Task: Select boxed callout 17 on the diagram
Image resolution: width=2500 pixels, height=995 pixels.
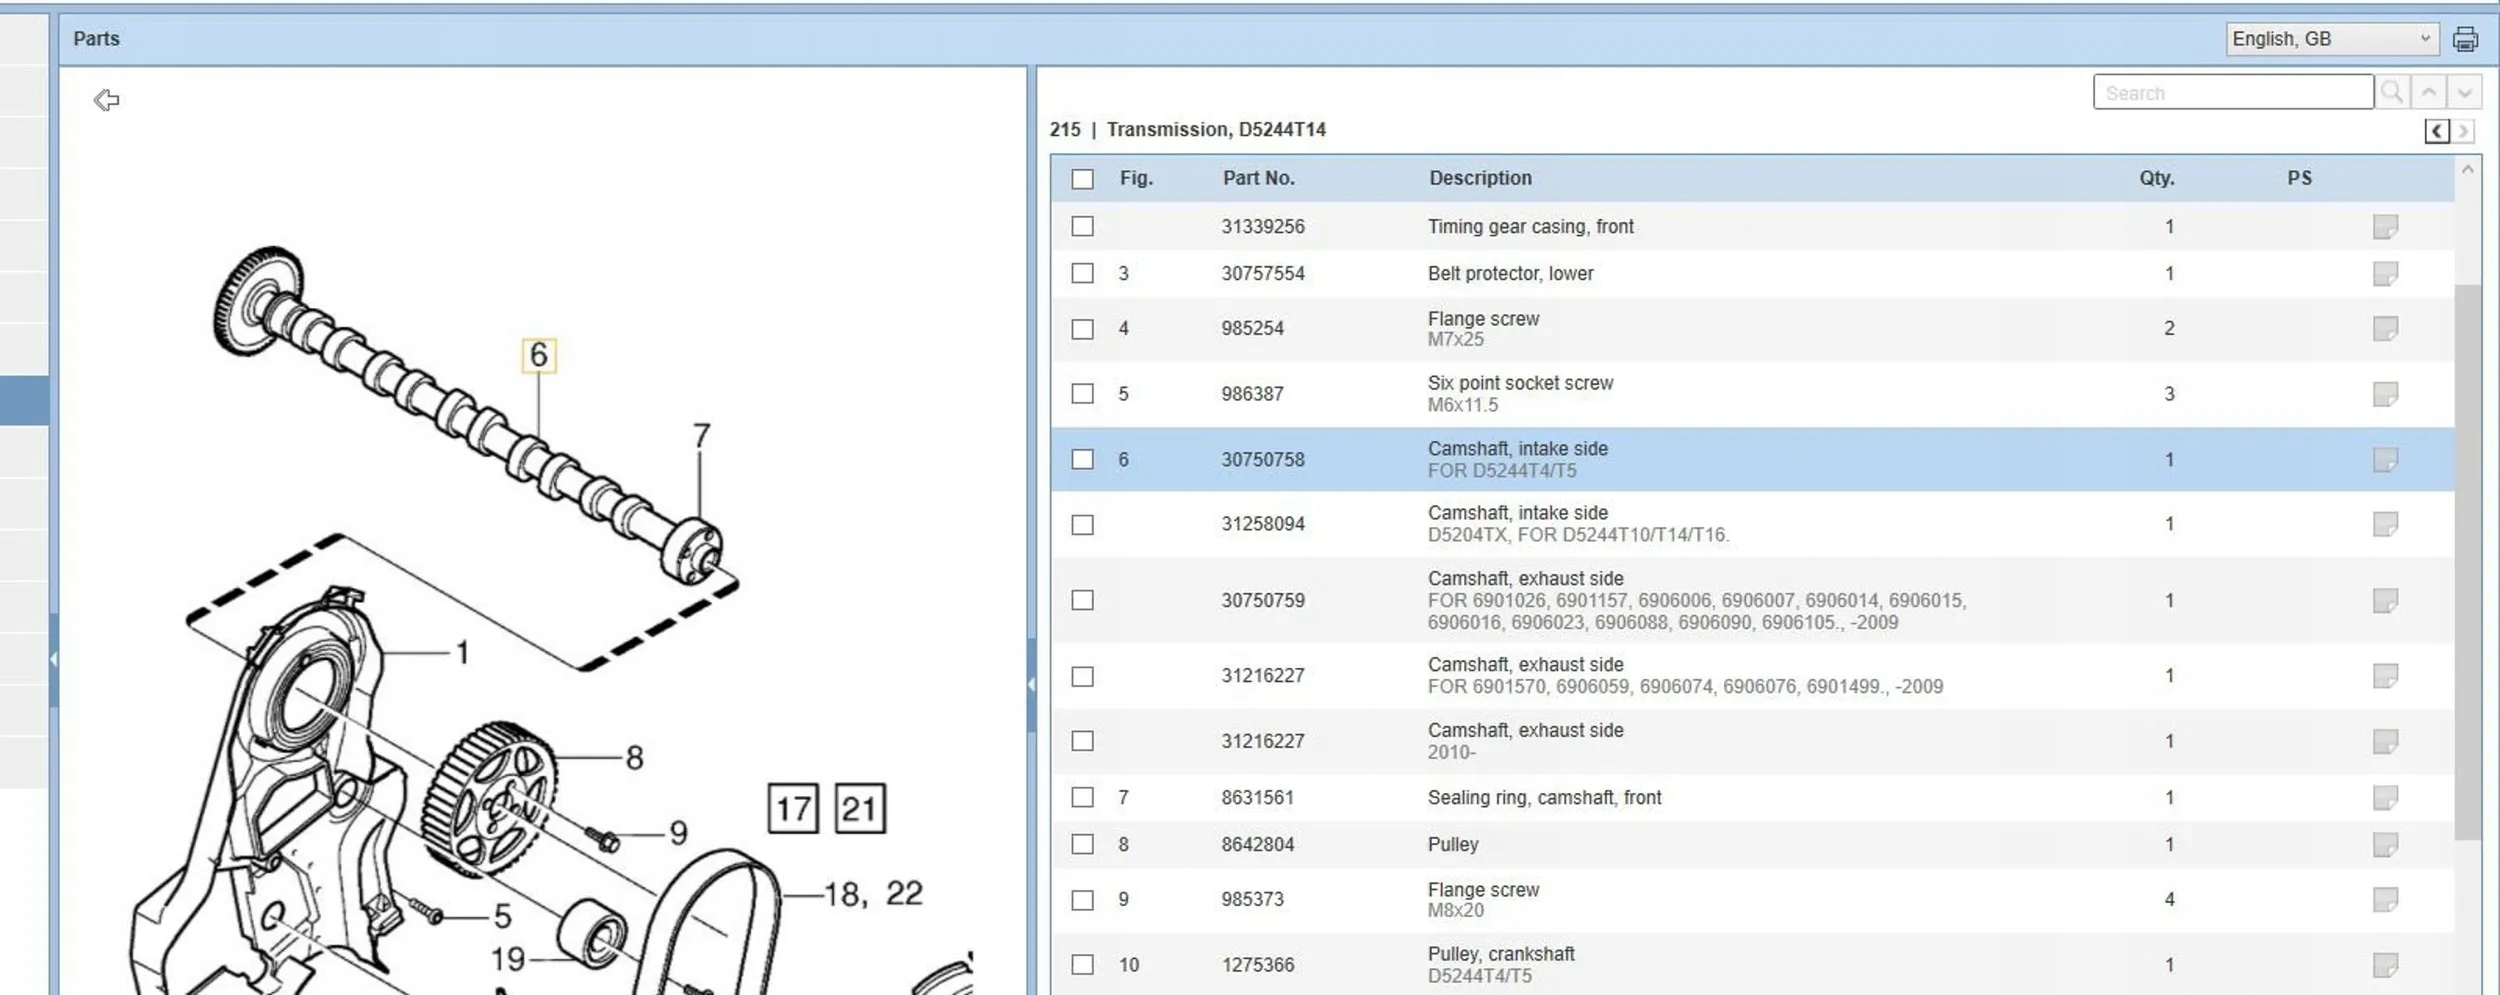Action: point(793,808)
